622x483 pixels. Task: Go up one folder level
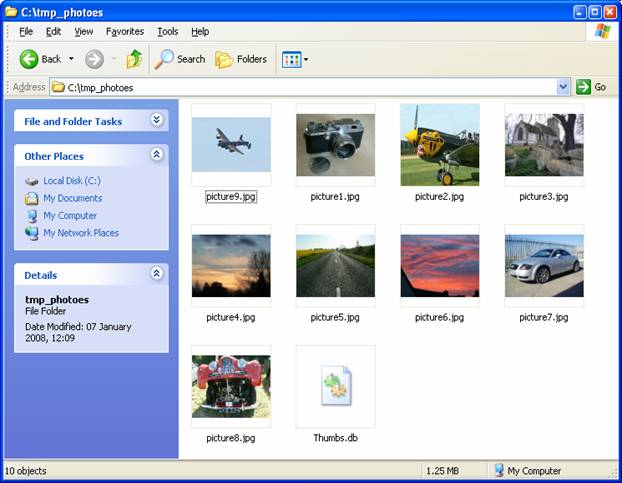coord(134,59)
